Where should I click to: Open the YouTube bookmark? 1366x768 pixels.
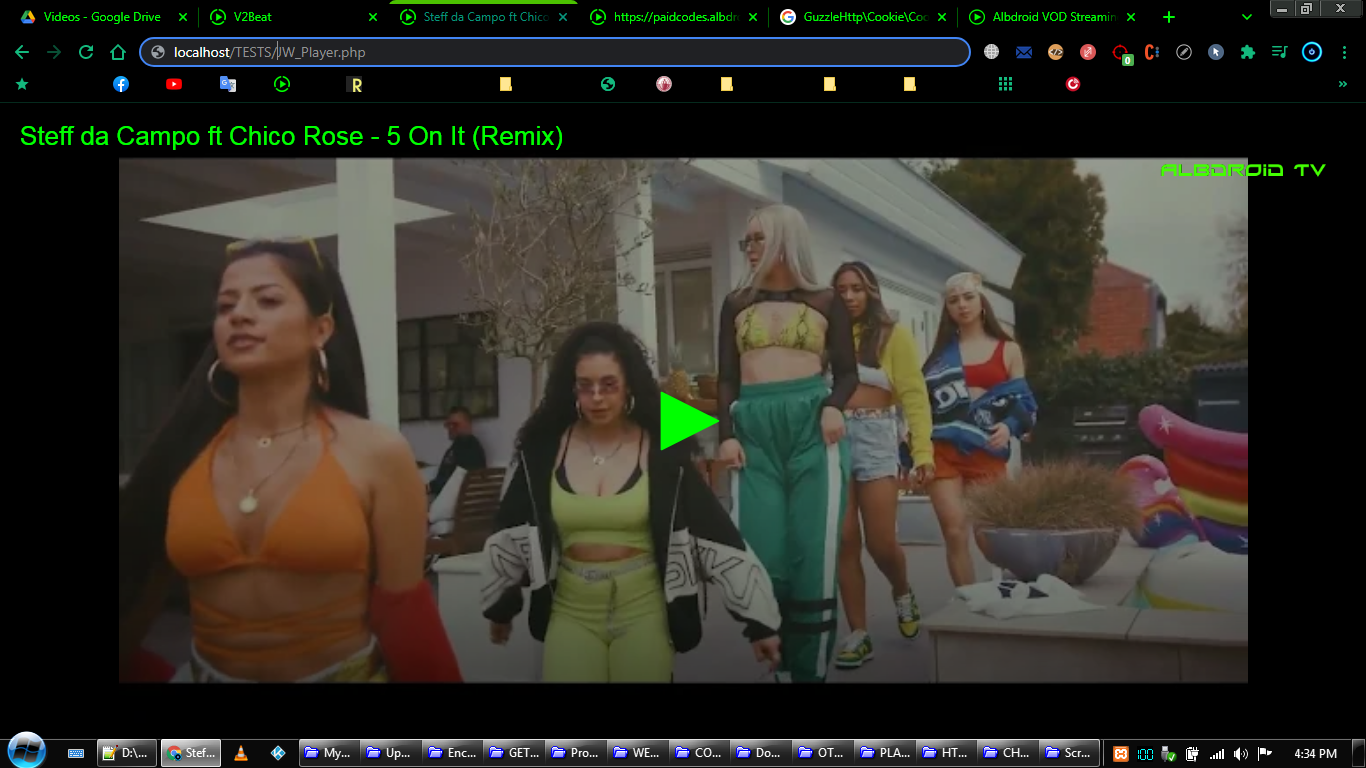(174, 84)
